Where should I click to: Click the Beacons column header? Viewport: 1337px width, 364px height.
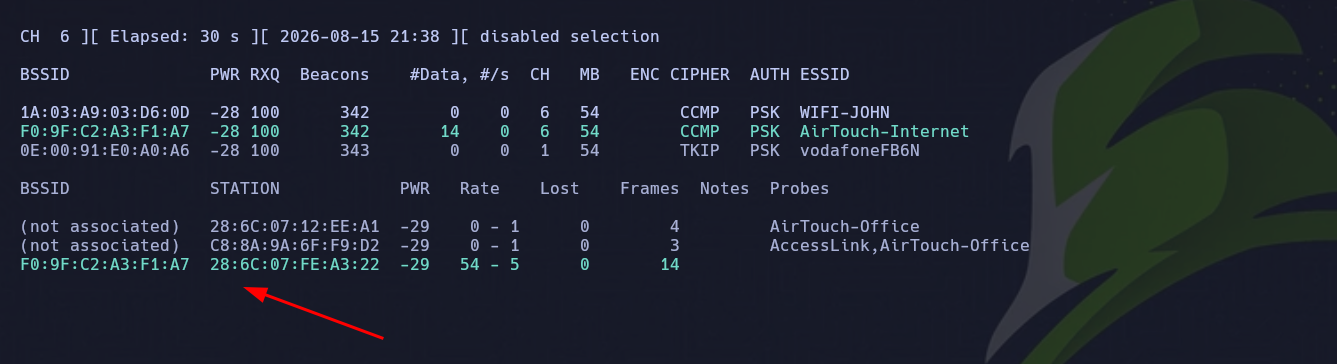tap(334, 74)
